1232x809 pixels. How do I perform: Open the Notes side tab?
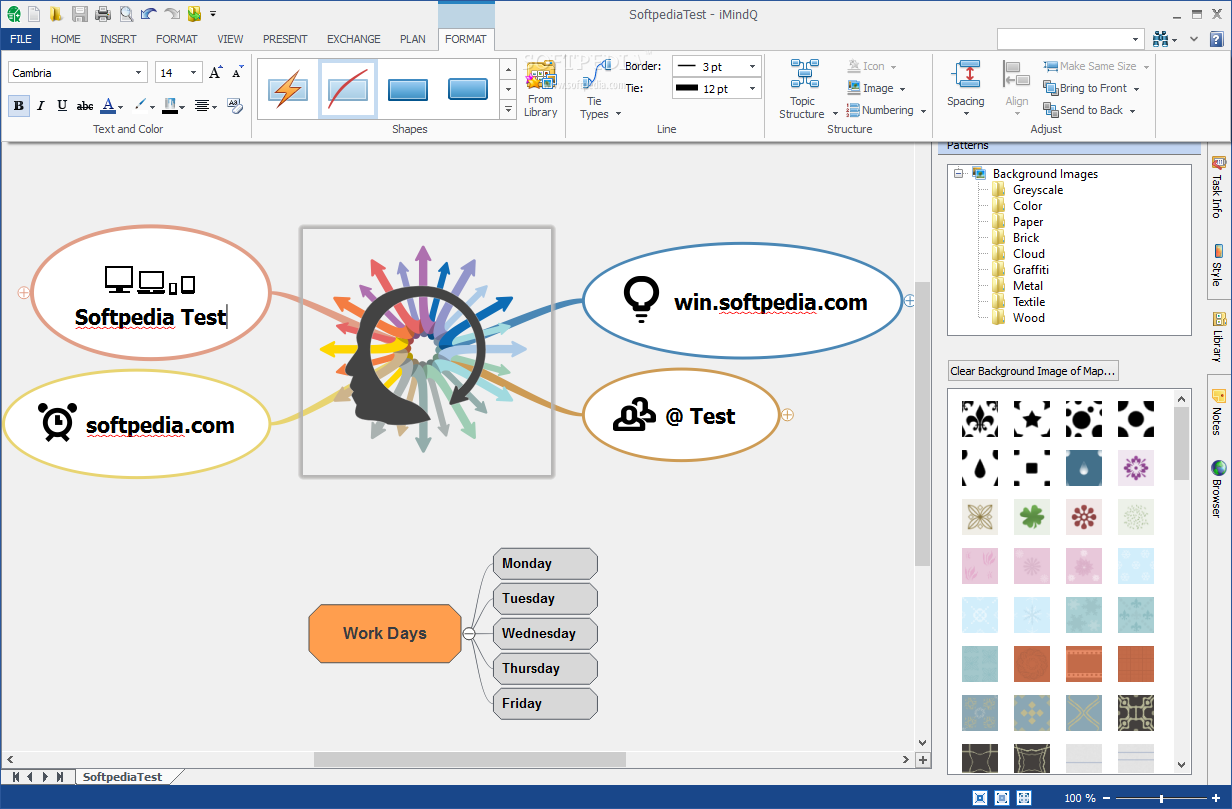coord(1218,413)
